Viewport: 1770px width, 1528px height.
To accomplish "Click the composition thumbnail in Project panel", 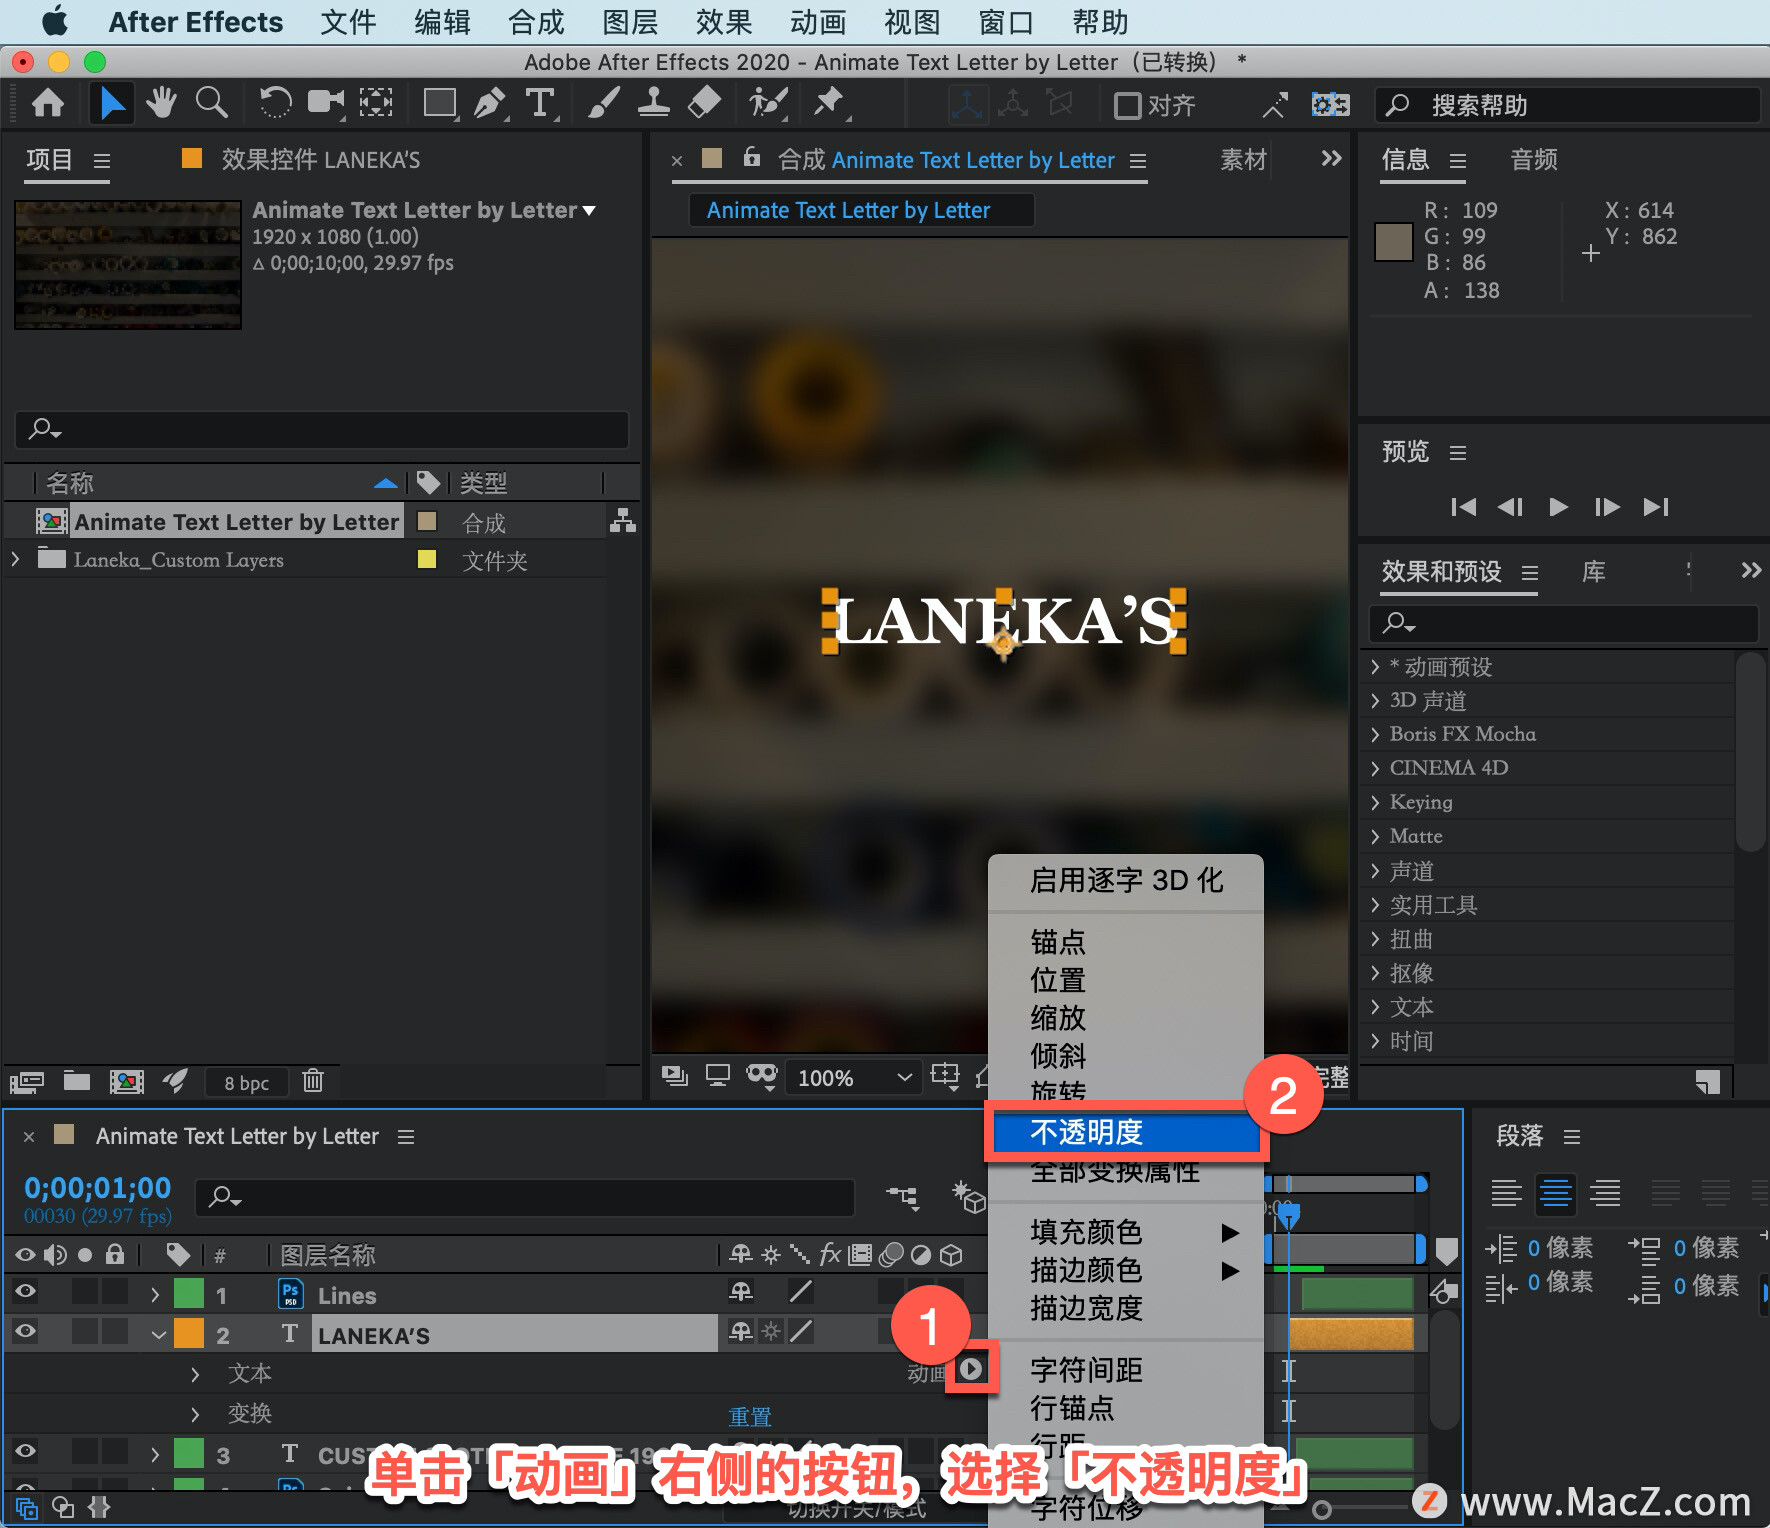I will coord(128,265).
